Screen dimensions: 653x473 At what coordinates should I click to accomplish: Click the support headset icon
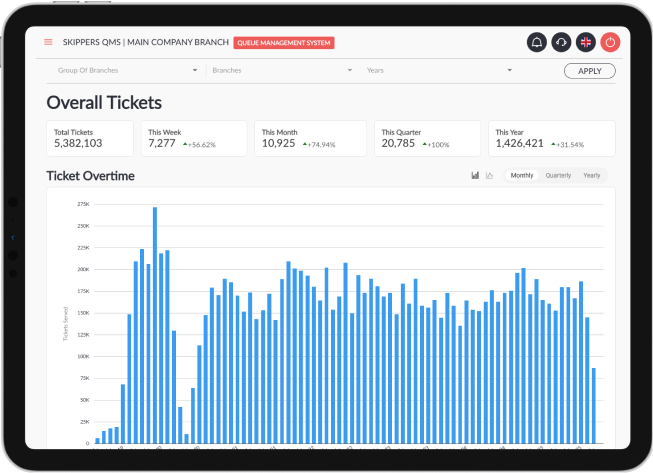click(x=561, y=42)
